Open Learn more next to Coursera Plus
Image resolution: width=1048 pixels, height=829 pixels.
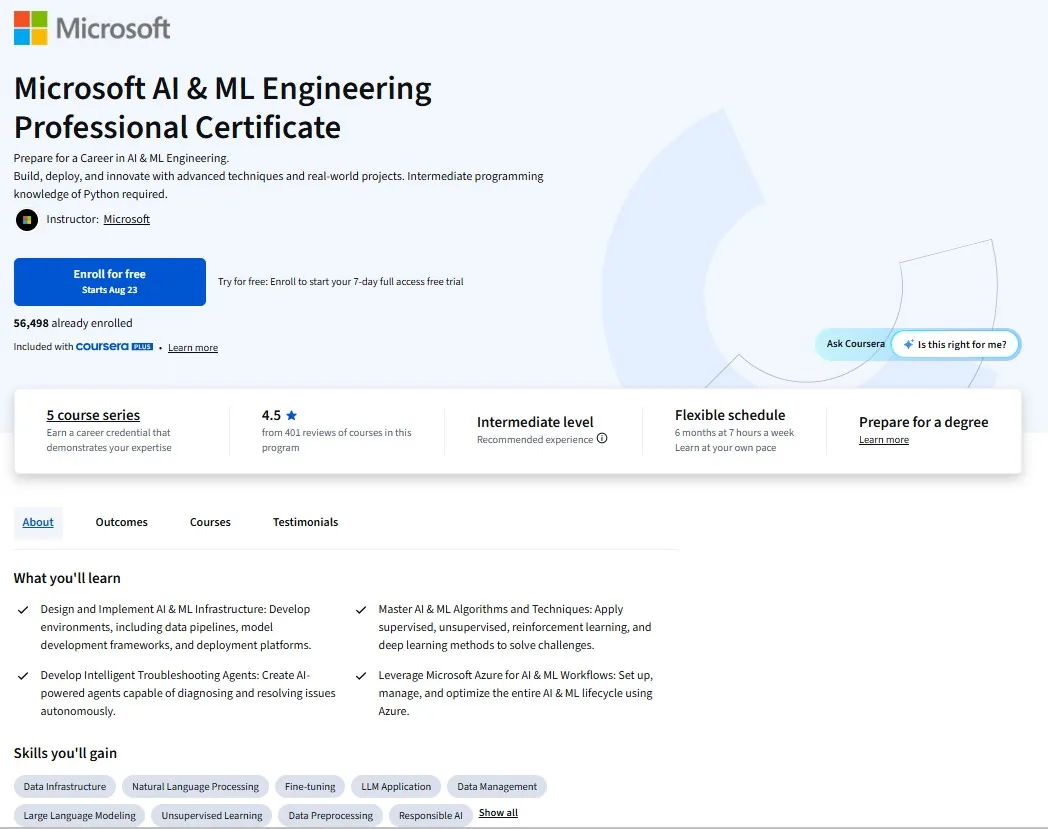(192, 348)
